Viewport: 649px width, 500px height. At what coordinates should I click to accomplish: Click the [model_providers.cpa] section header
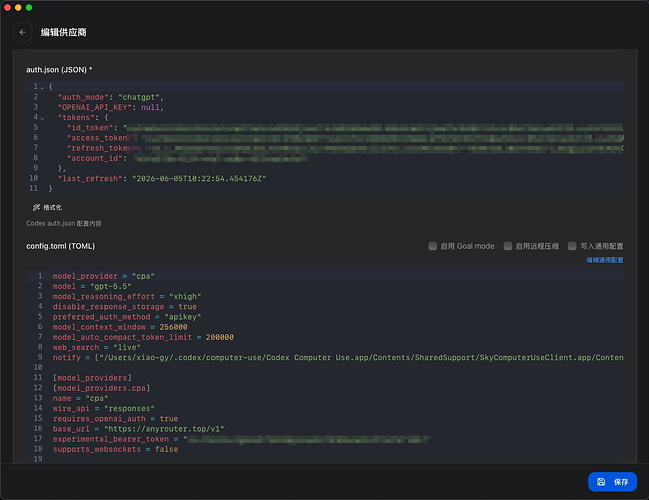point(101,388)
